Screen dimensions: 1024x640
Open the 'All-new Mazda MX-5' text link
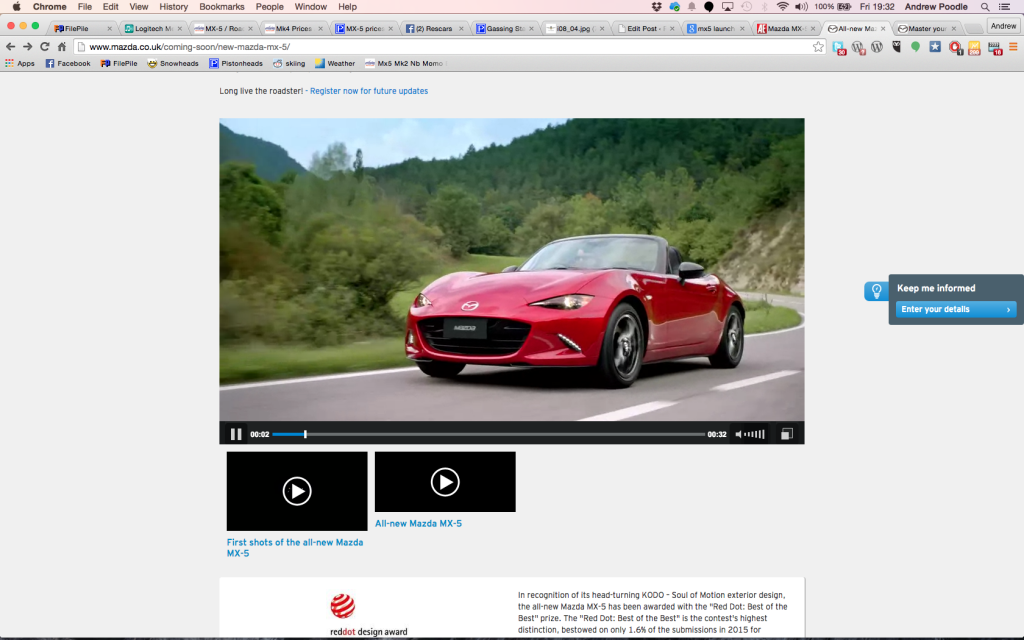[418, 523]
